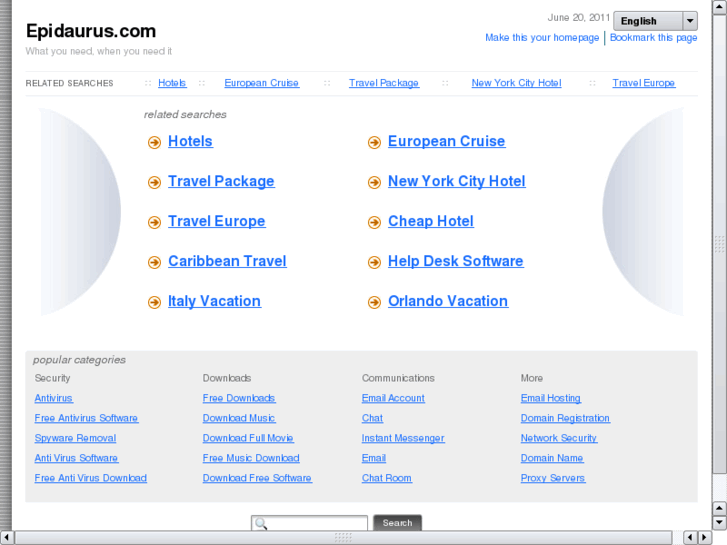Open Travel Europe in top related searches bar

(644, 83)
